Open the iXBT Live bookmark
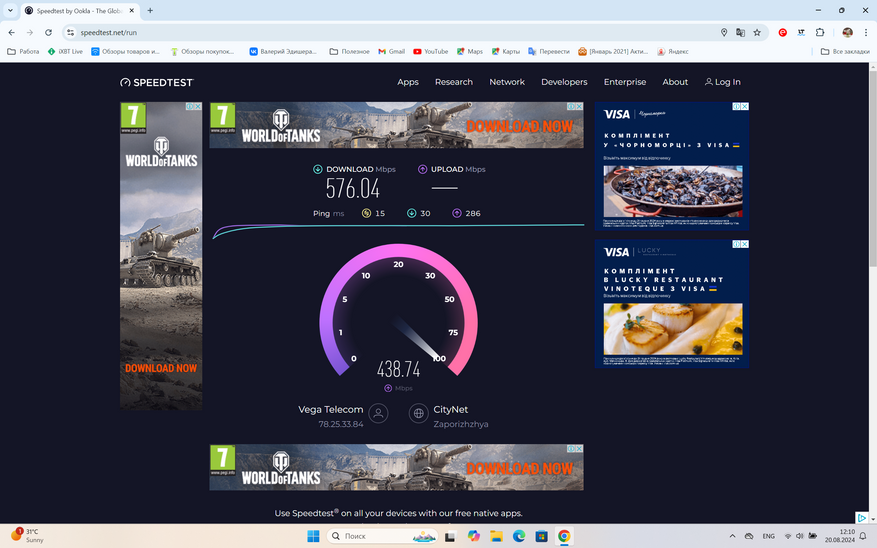 click(65, 51)
